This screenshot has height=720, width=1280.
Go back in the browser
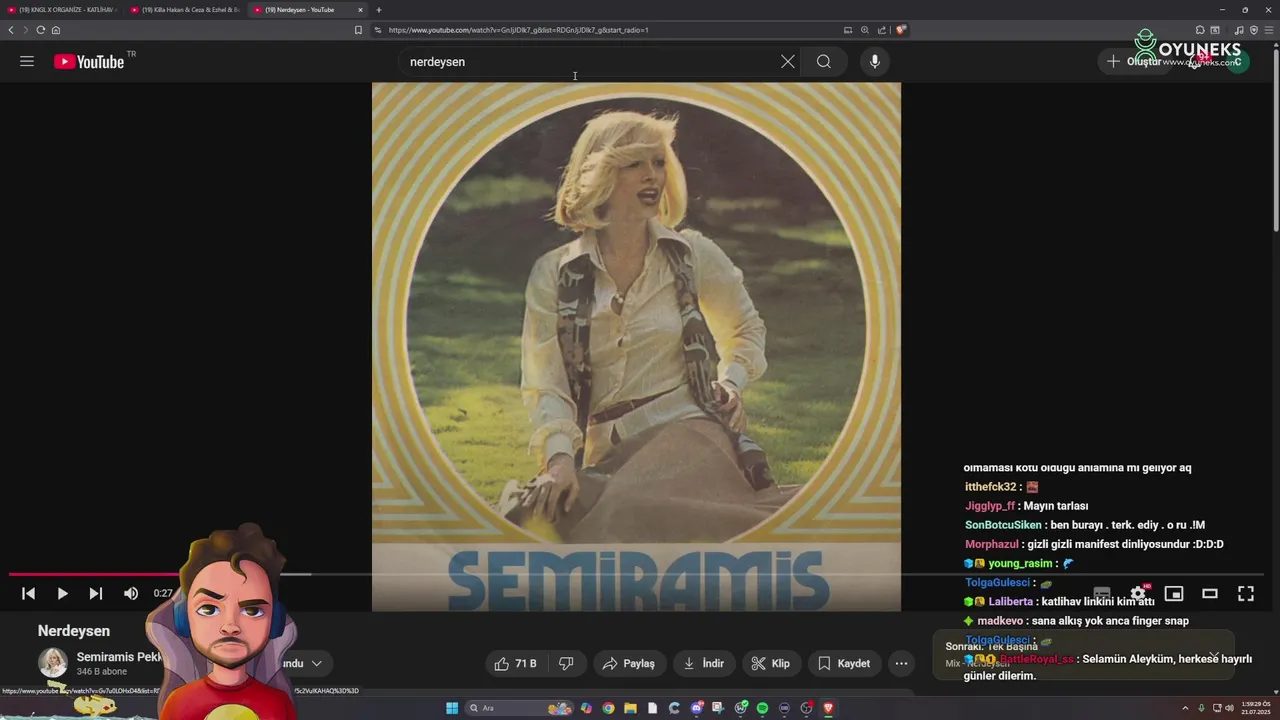(11, 30)
